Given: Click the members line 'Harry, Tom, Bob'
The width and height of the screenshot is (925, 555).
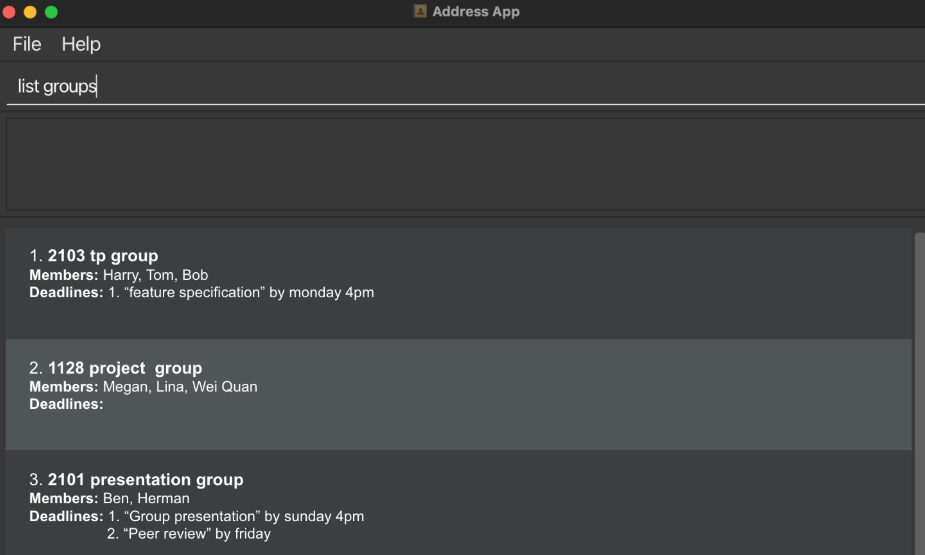Looking at the screenshot, I should point(155,275).
